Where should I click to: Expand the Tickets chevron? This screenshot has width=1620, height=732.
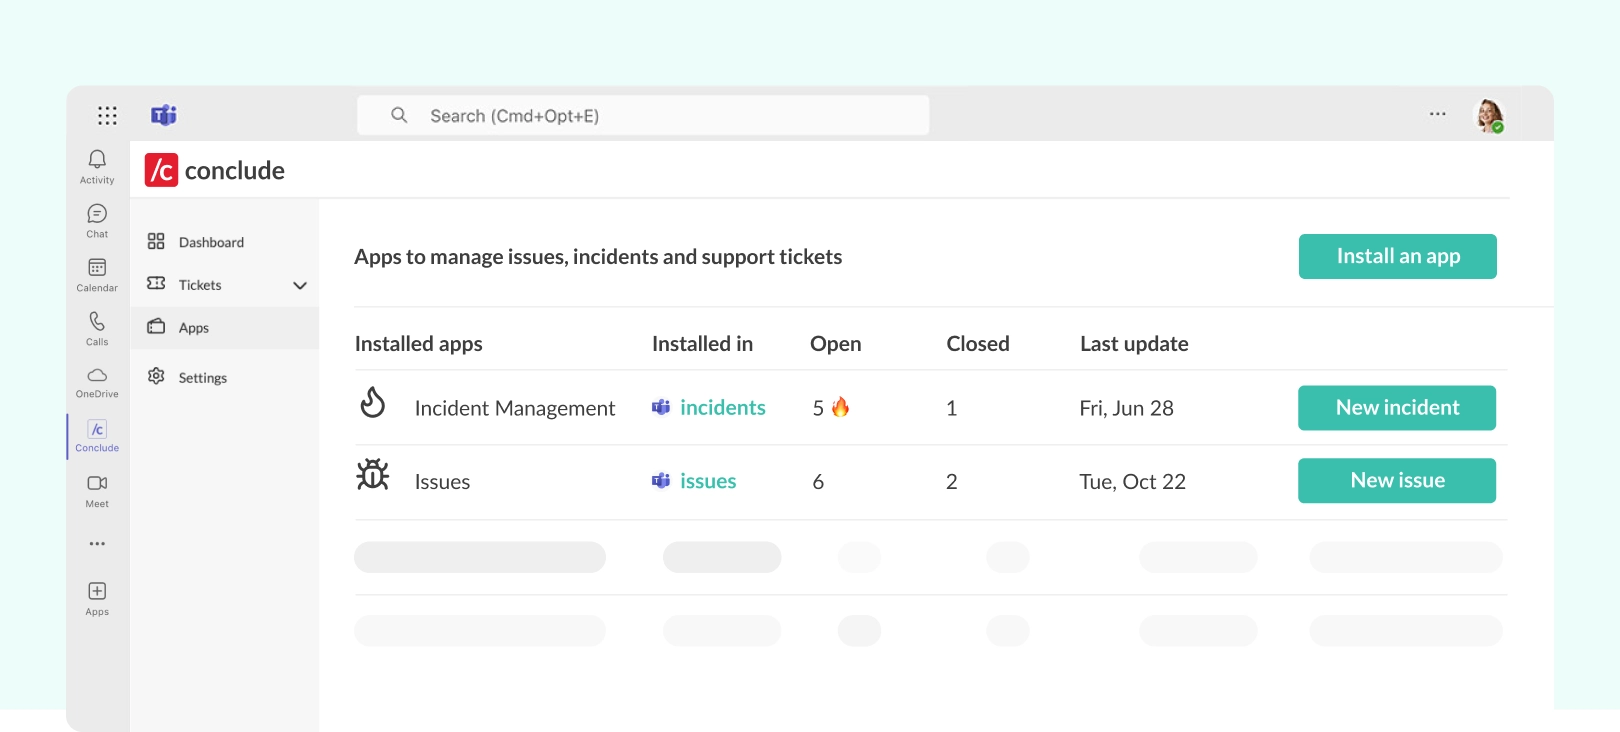tap(300, 286)
